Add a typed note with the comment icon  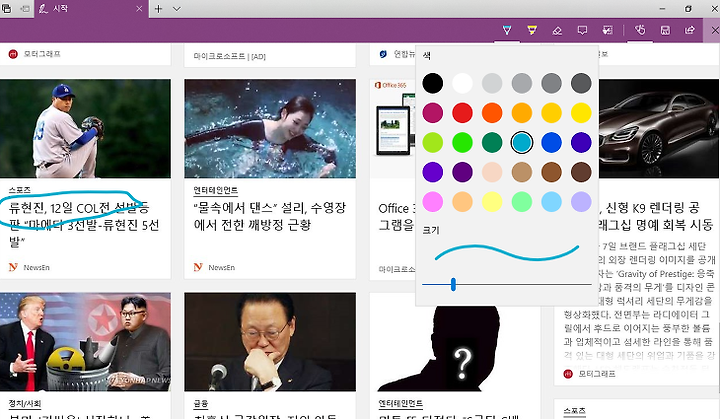(582, 30)
